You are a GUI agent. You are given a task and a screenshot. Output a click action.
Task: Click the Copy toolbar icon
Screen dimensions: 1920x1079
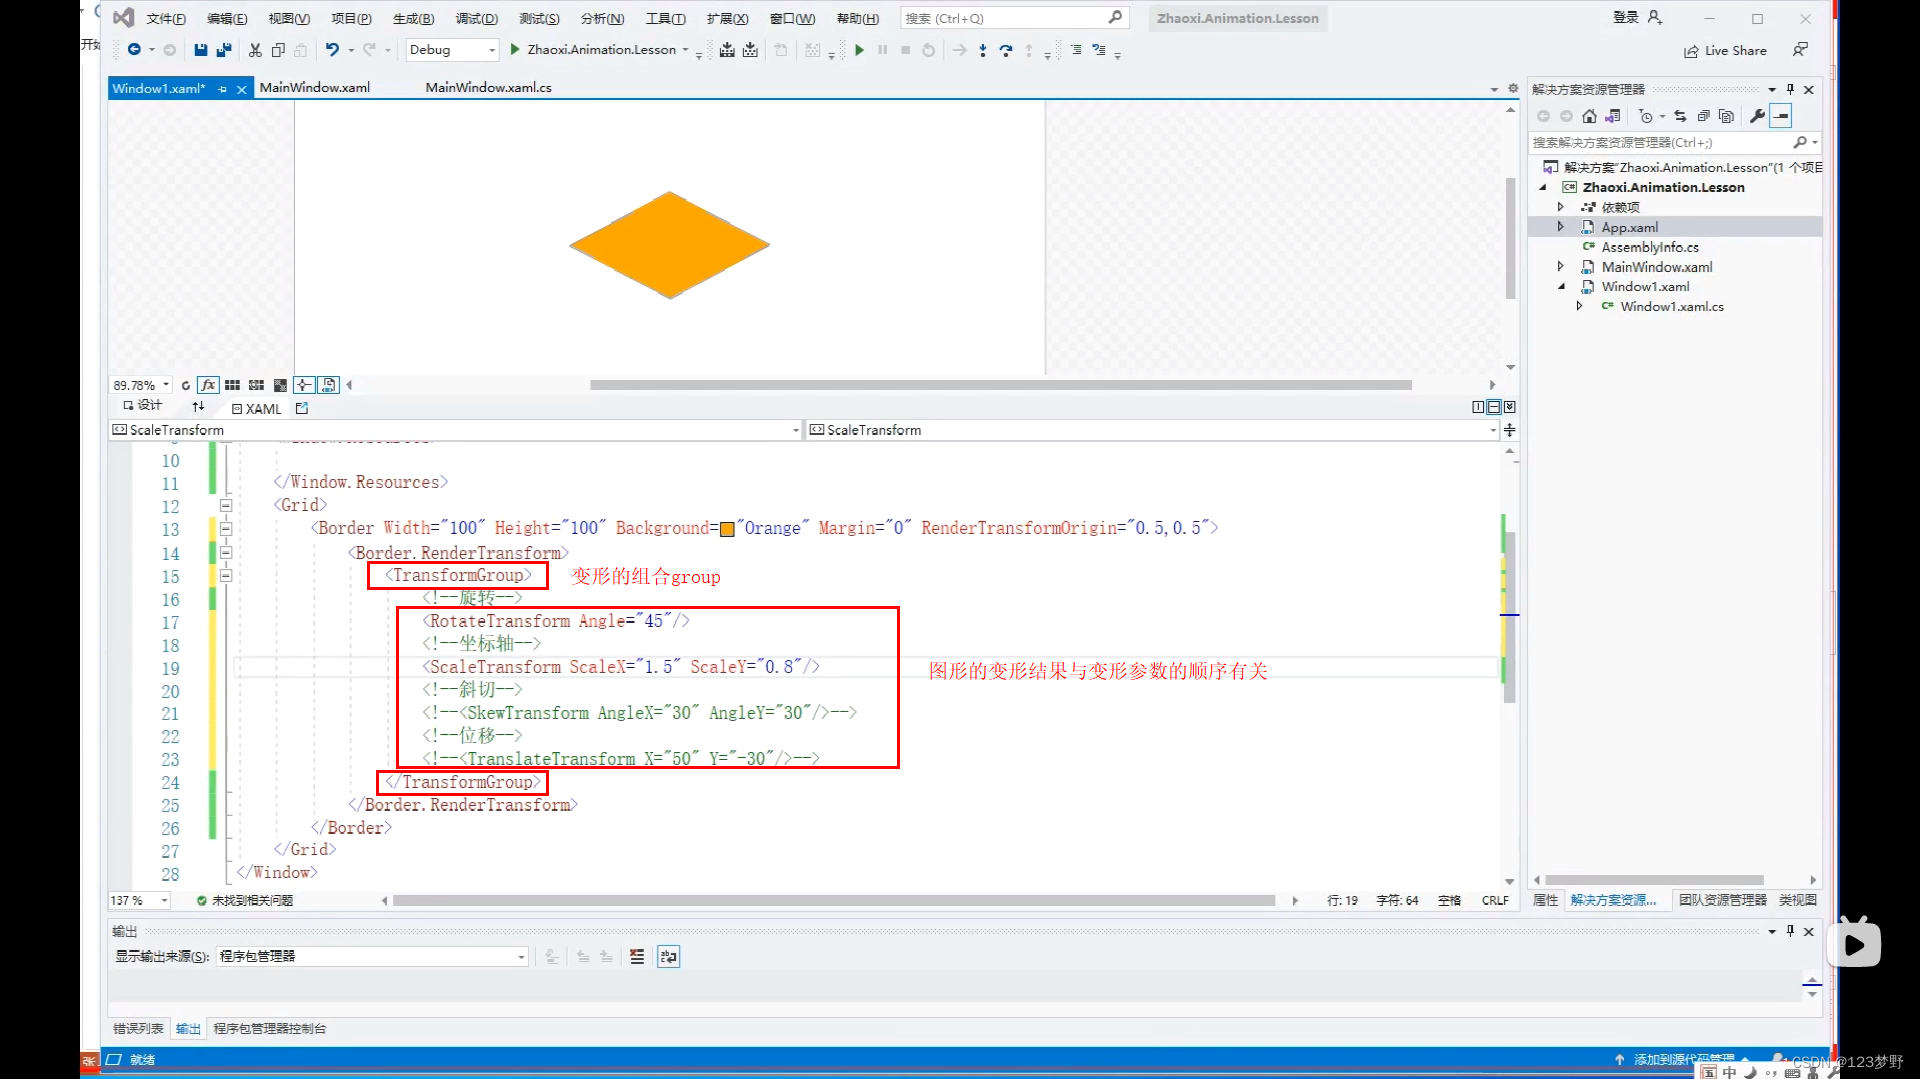(278, 50)
